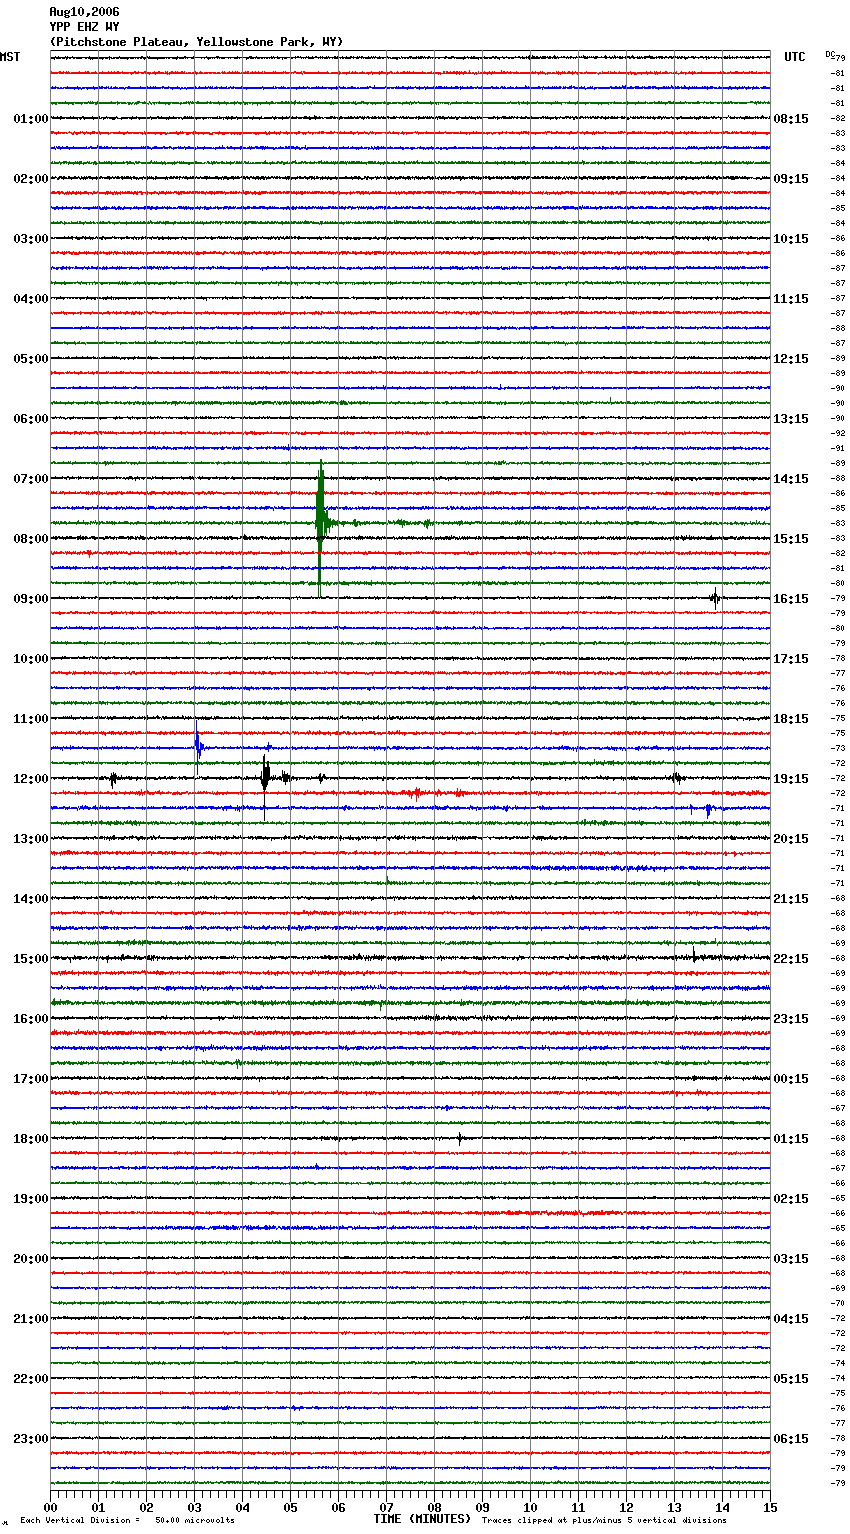Click the 19:15 UTC time label

[791, 779]
